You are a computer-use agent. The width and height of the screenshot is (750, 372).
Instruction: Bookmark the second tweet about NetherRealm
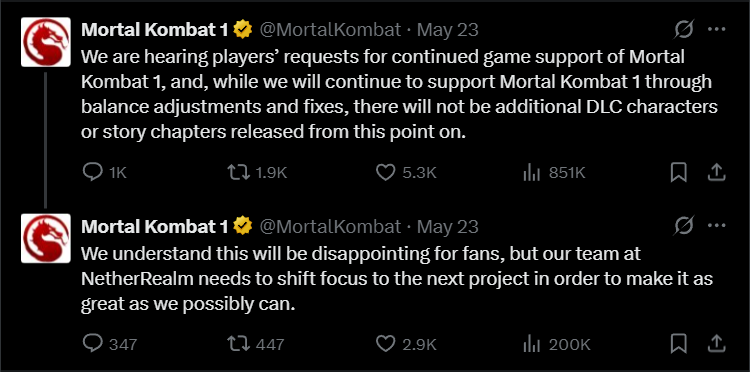(x=678, y=343)
